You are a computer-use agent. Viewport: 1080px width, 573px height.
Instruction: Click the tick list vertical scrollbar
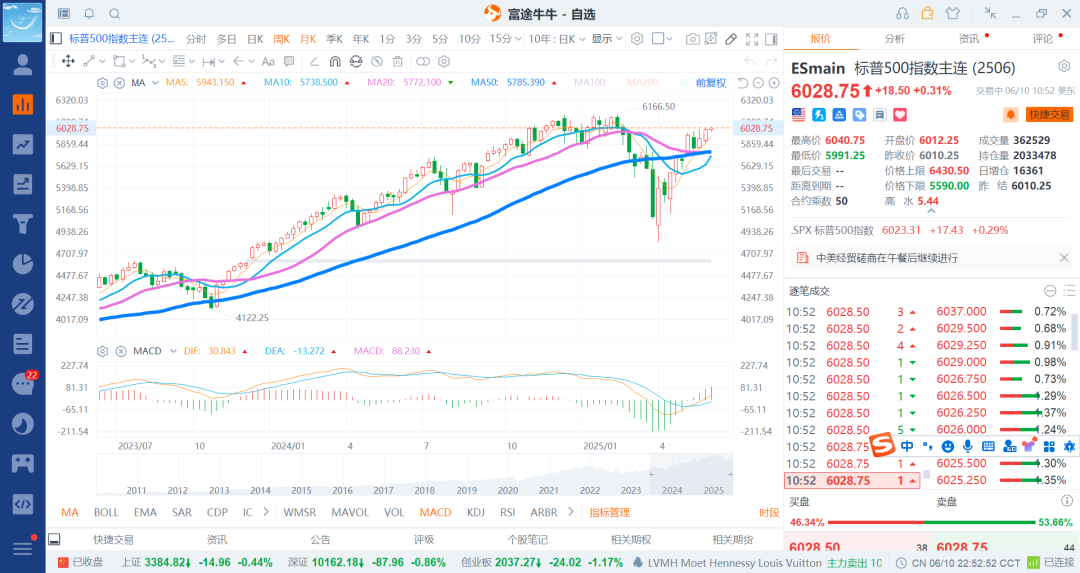[x=1075, y=331]
